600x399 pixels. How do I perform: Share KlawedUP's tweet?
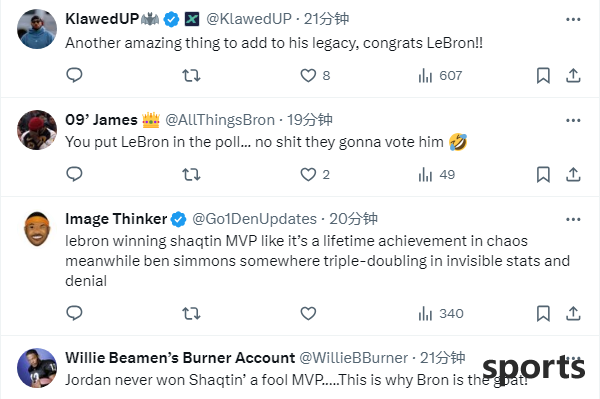573,75
